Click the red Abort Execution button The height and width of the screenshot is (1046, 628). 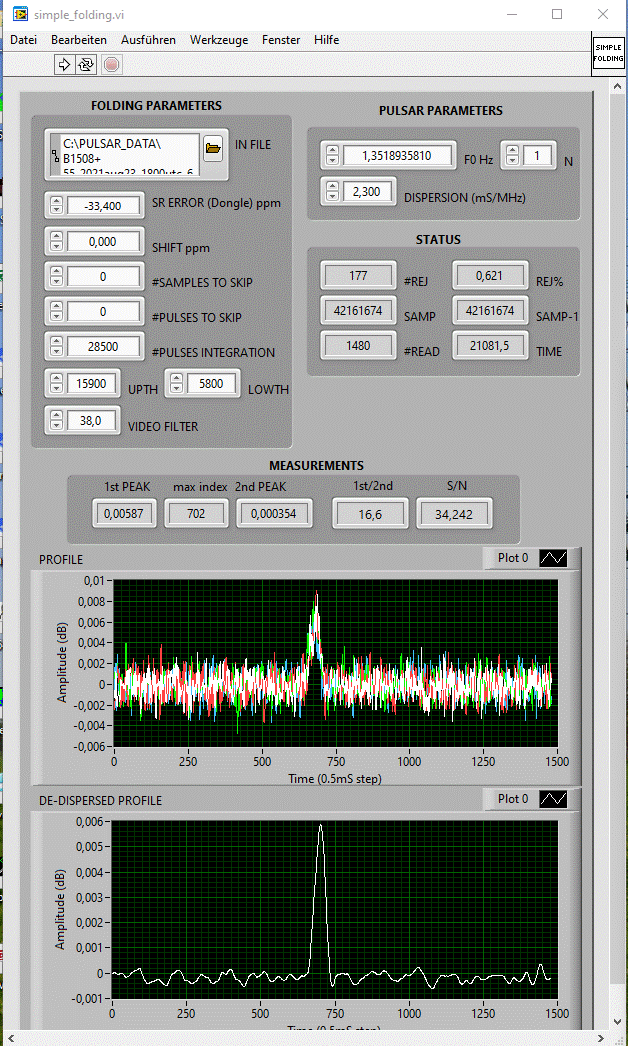click(111, 65)
